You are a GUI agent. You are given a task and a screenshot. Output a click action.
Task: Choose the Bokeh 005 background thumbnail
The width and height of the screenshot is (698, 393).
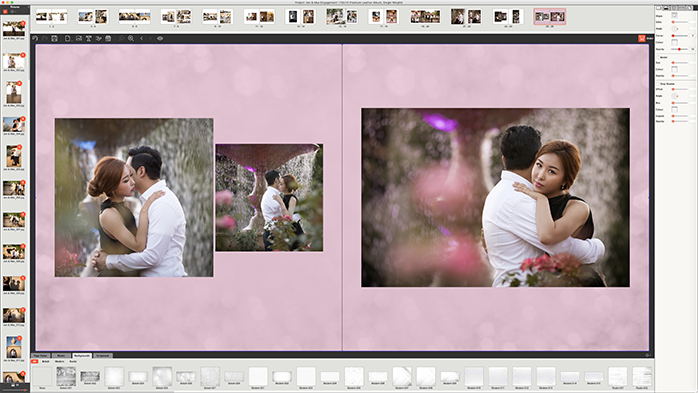[162, 377]
